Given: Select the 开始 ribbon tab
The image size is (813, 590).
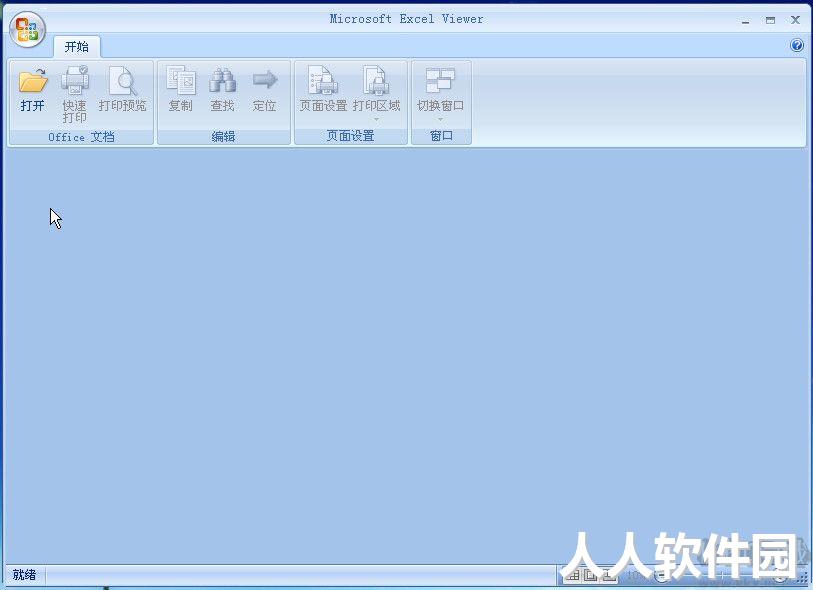Looking at the screenshot, I should pyautogui.click(x=77, y=47).
